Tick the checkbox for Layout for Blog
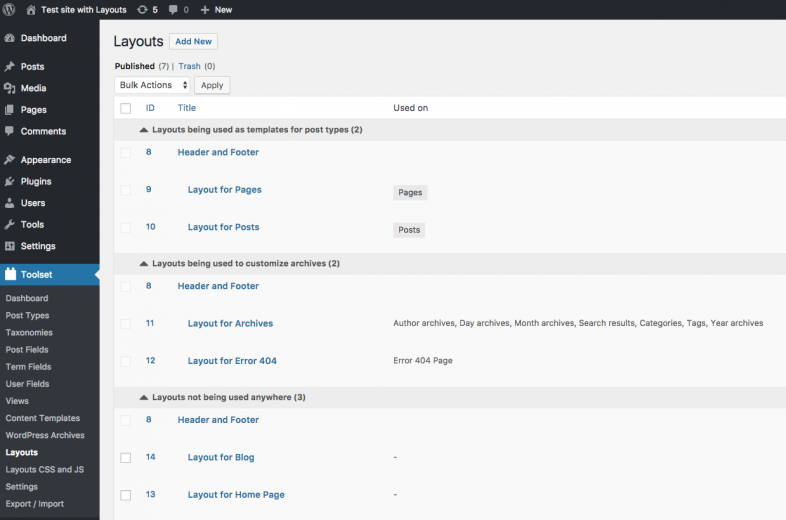Screen dimensions: 786x520 [126, 458]
